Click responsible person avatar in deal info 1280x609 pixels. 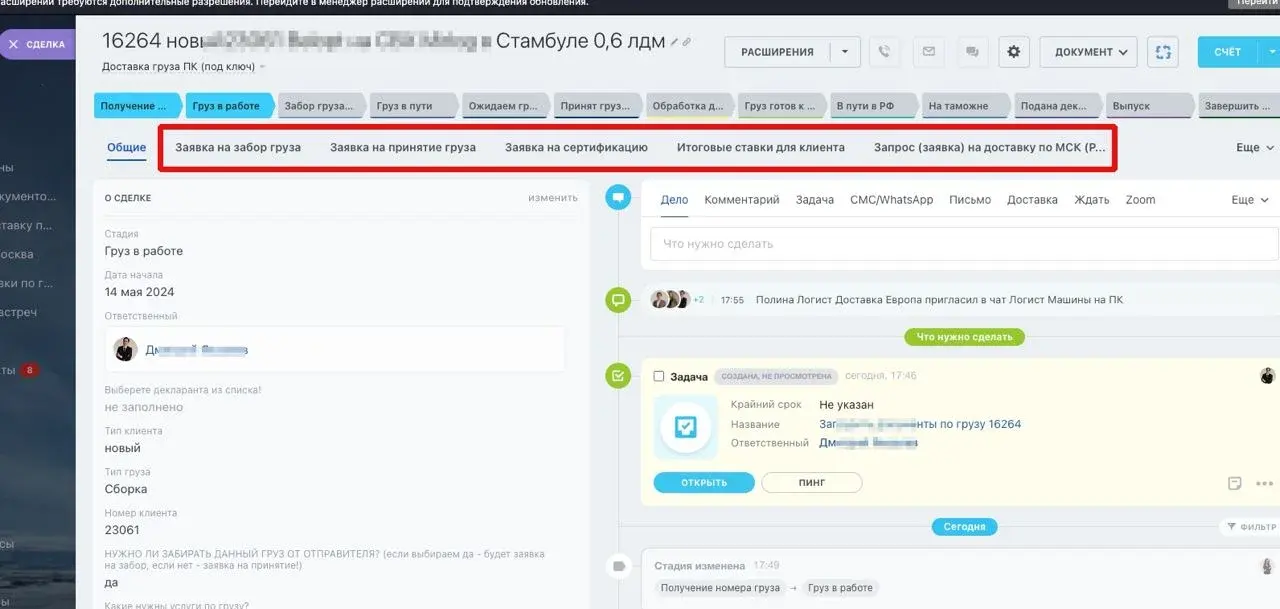125,349
